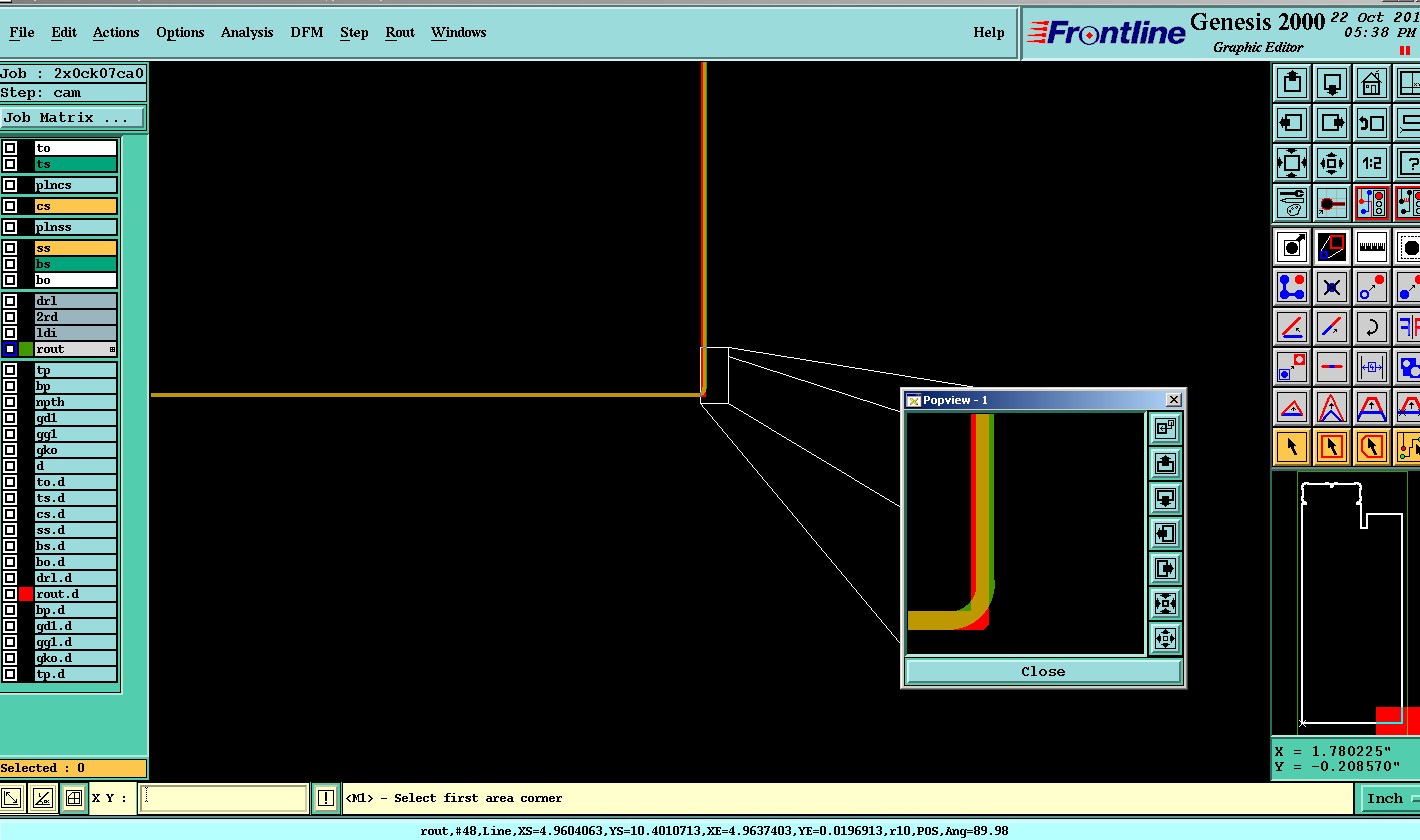Click the blue-circle-to-red-square move icon

pos(1292,367)
